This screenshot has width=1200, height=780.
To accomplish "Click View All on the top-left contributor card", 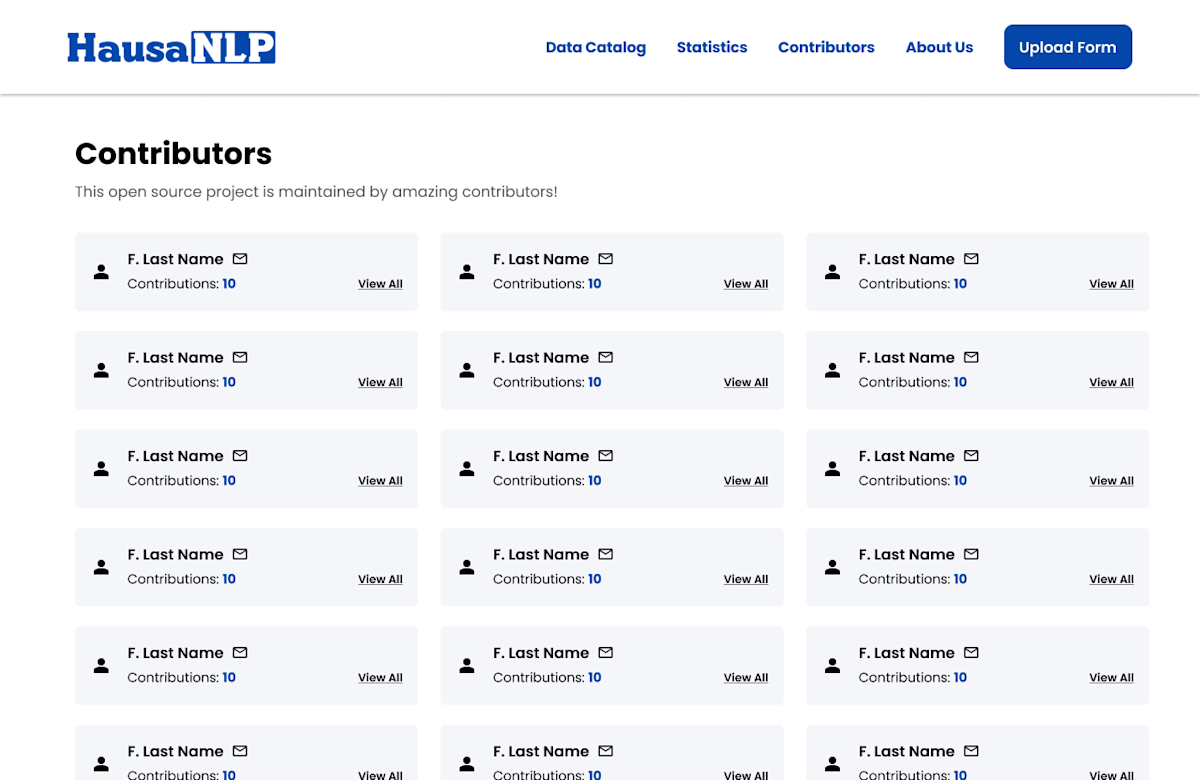I will (380, 283).
